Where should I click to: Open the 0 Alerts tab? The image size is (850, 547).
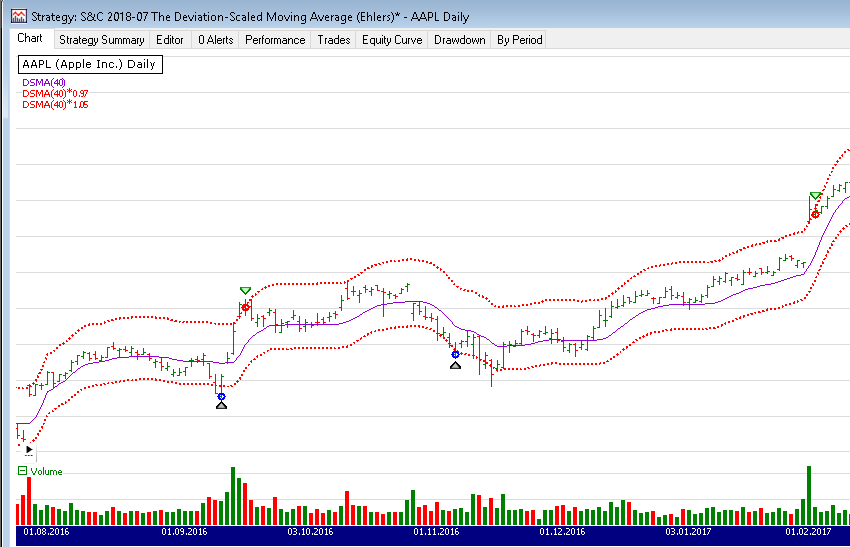[214, 40]
